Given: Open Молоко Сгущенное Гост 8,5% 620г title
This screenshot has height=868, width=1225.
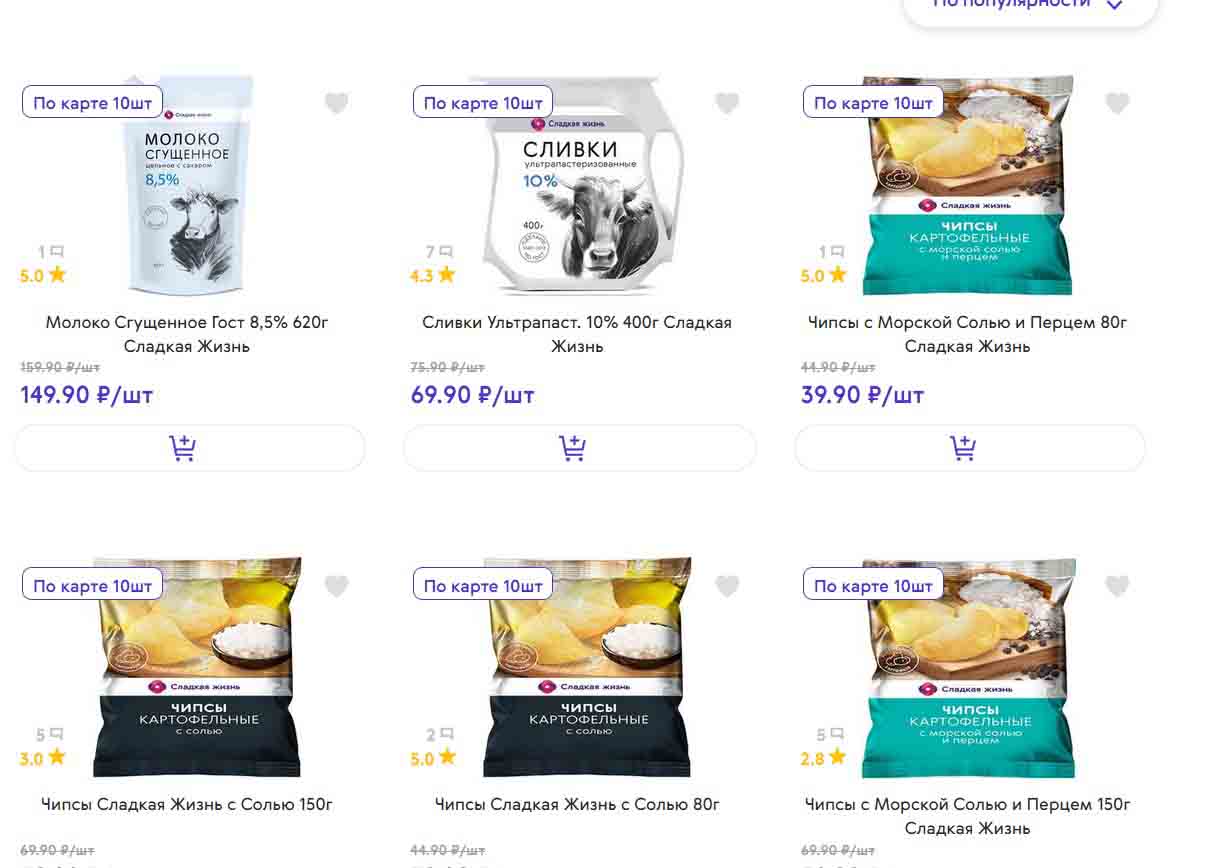Looking at the screenshot, I should pos(187,334).
